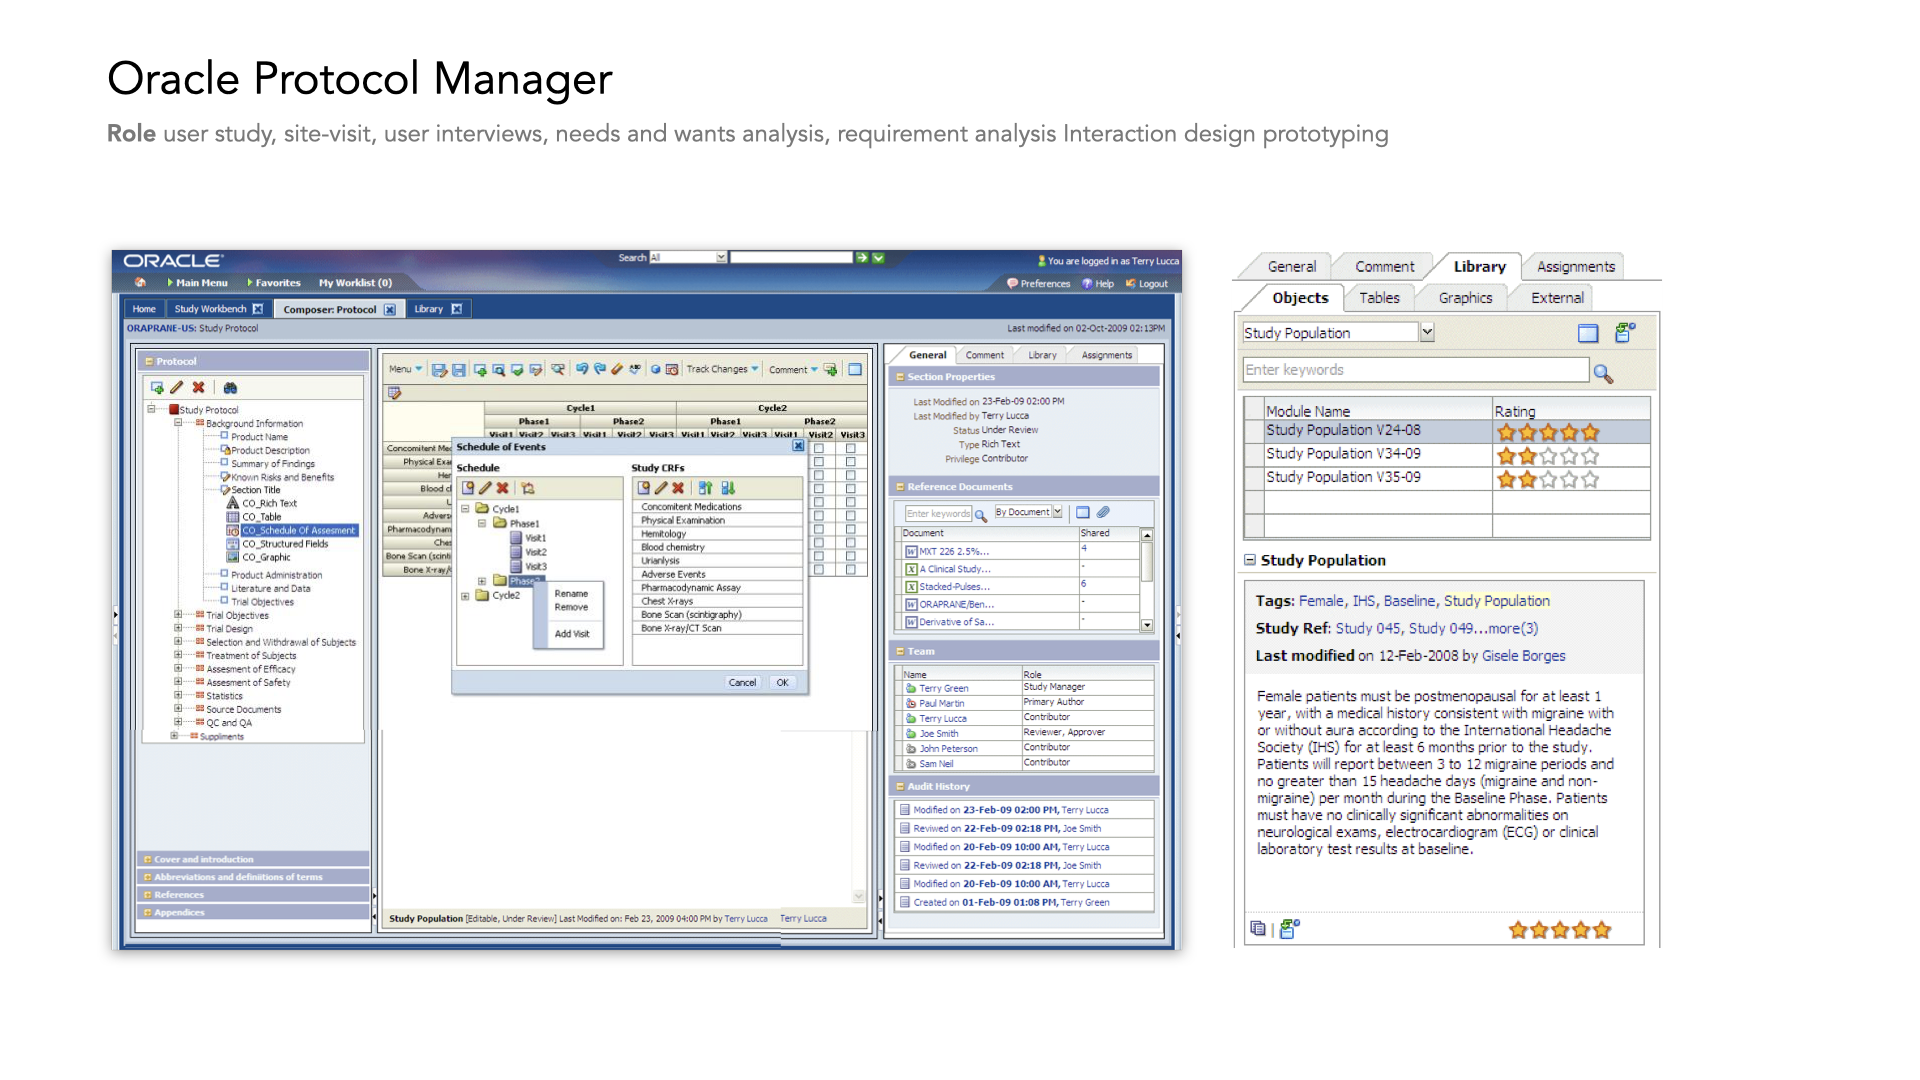Expand the Cycle2 folder in Schedule tree
The image size is (1920, 1080).
[465, 596]
